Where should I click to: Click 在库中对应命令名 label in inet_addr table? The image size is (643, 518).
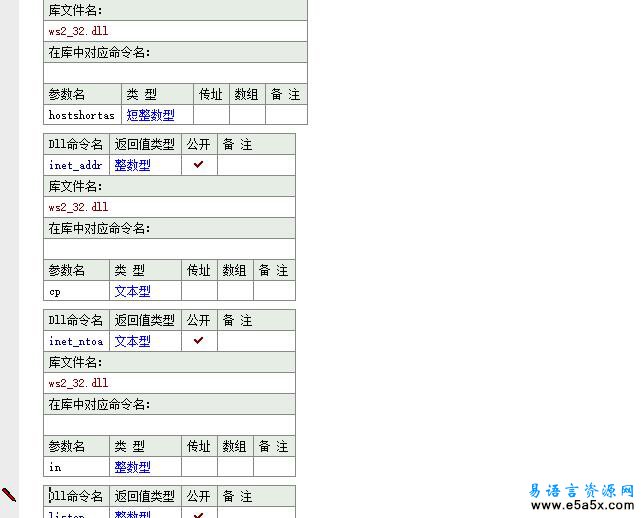point(99,228)
